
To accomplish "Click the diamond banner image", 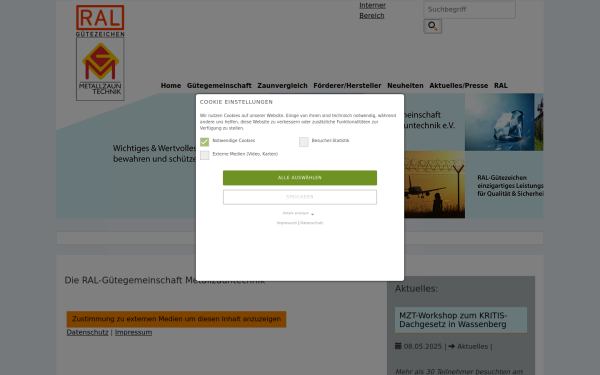I will pos(499,122).
